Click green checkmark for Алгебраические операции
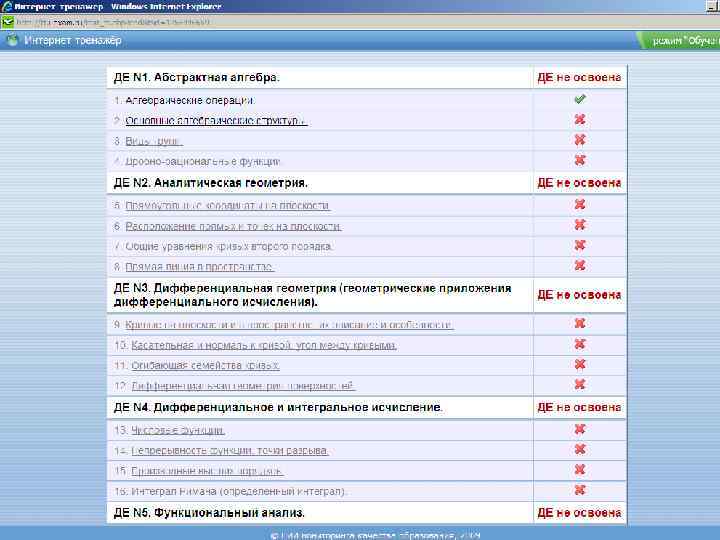The width and height of the screenshot is (720, 540). [580, 99]
